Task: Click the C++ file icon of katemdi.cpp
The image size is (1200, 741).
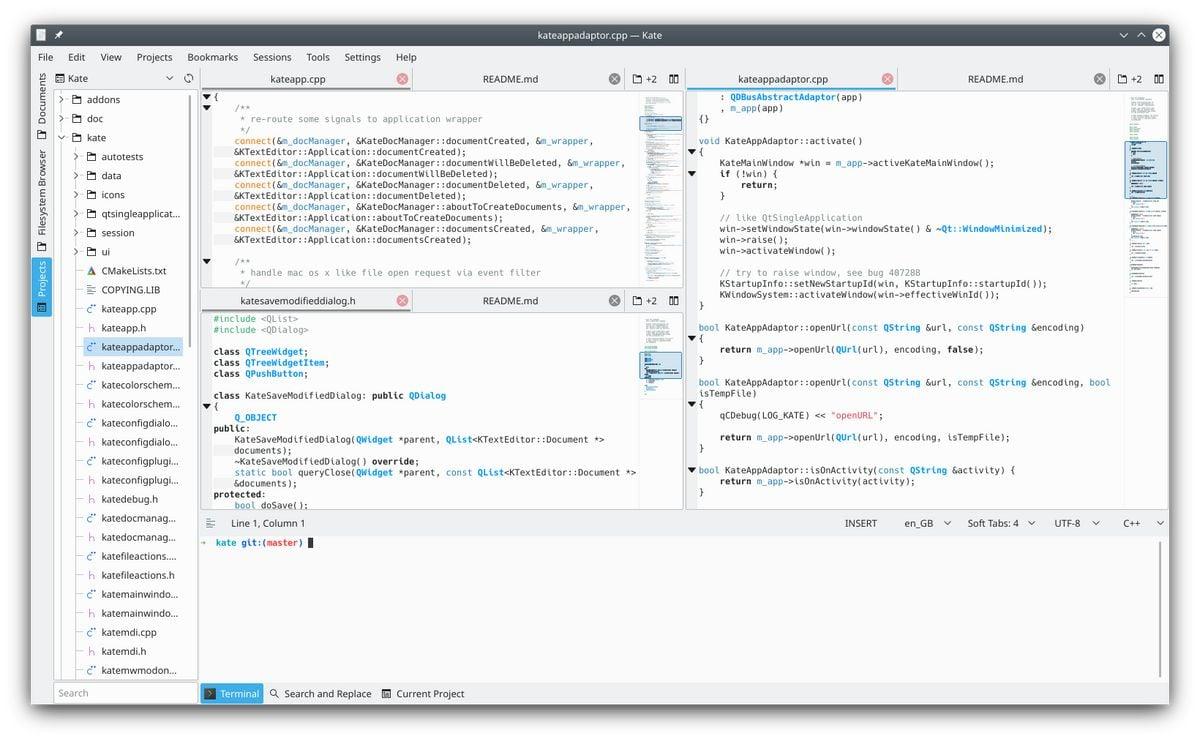Action: tap(91, 632)
